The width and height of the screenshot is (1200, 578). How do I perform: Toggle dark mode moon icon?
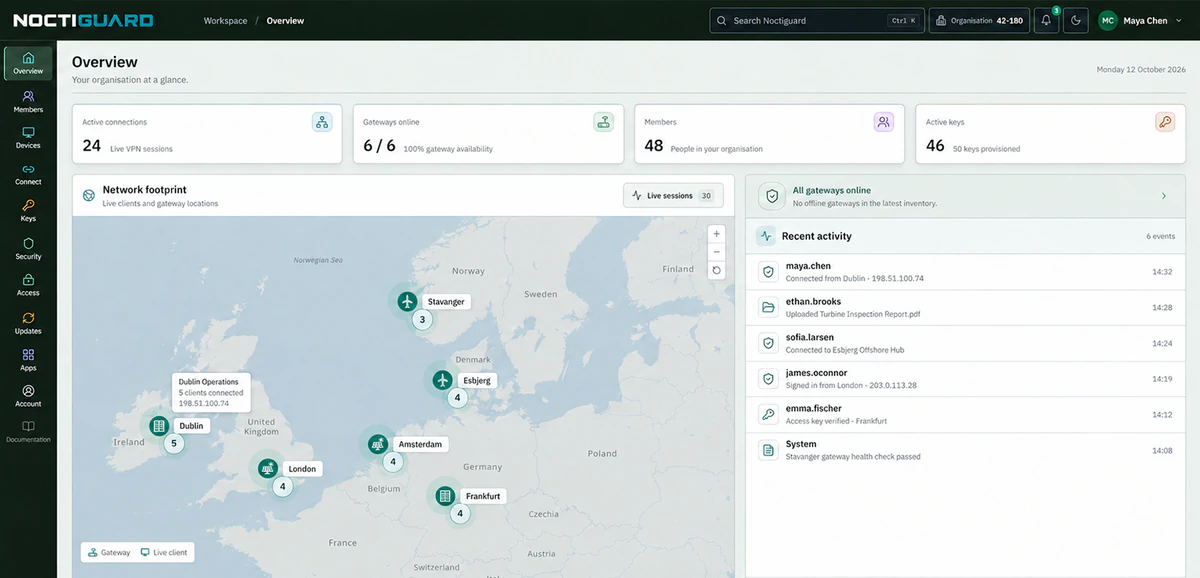tap(1076, 20)
